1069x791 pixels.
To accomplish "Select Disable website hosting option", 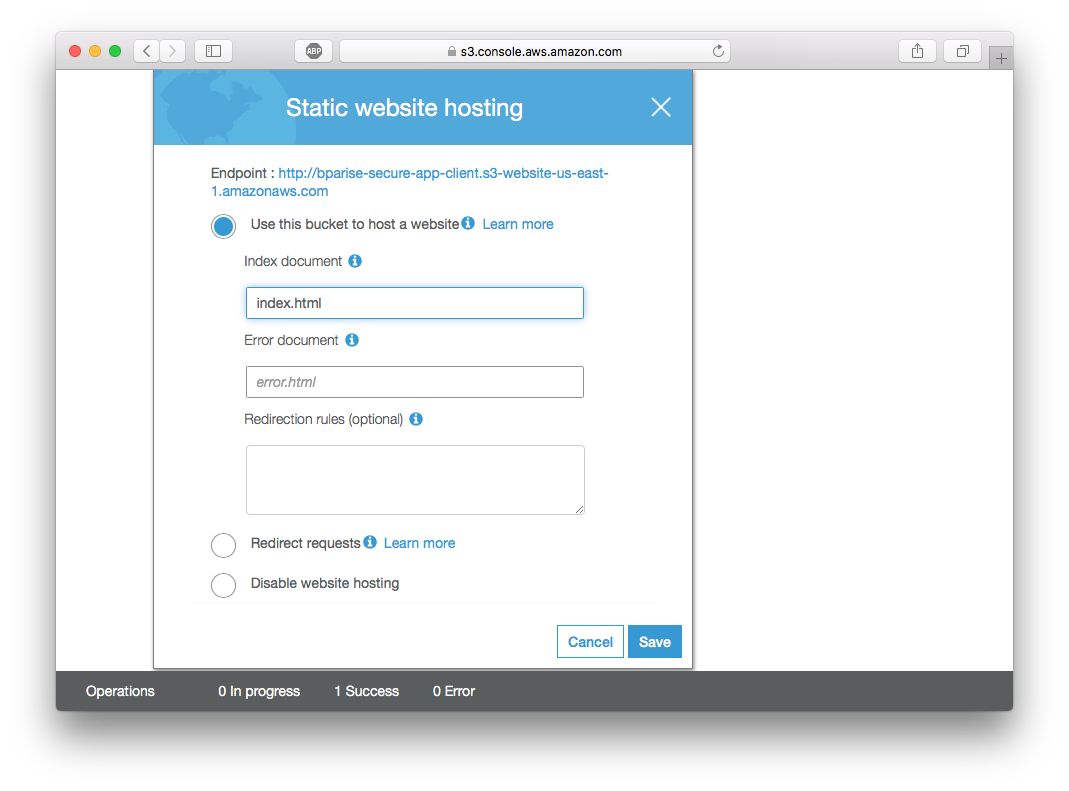I will click(223, 585).
